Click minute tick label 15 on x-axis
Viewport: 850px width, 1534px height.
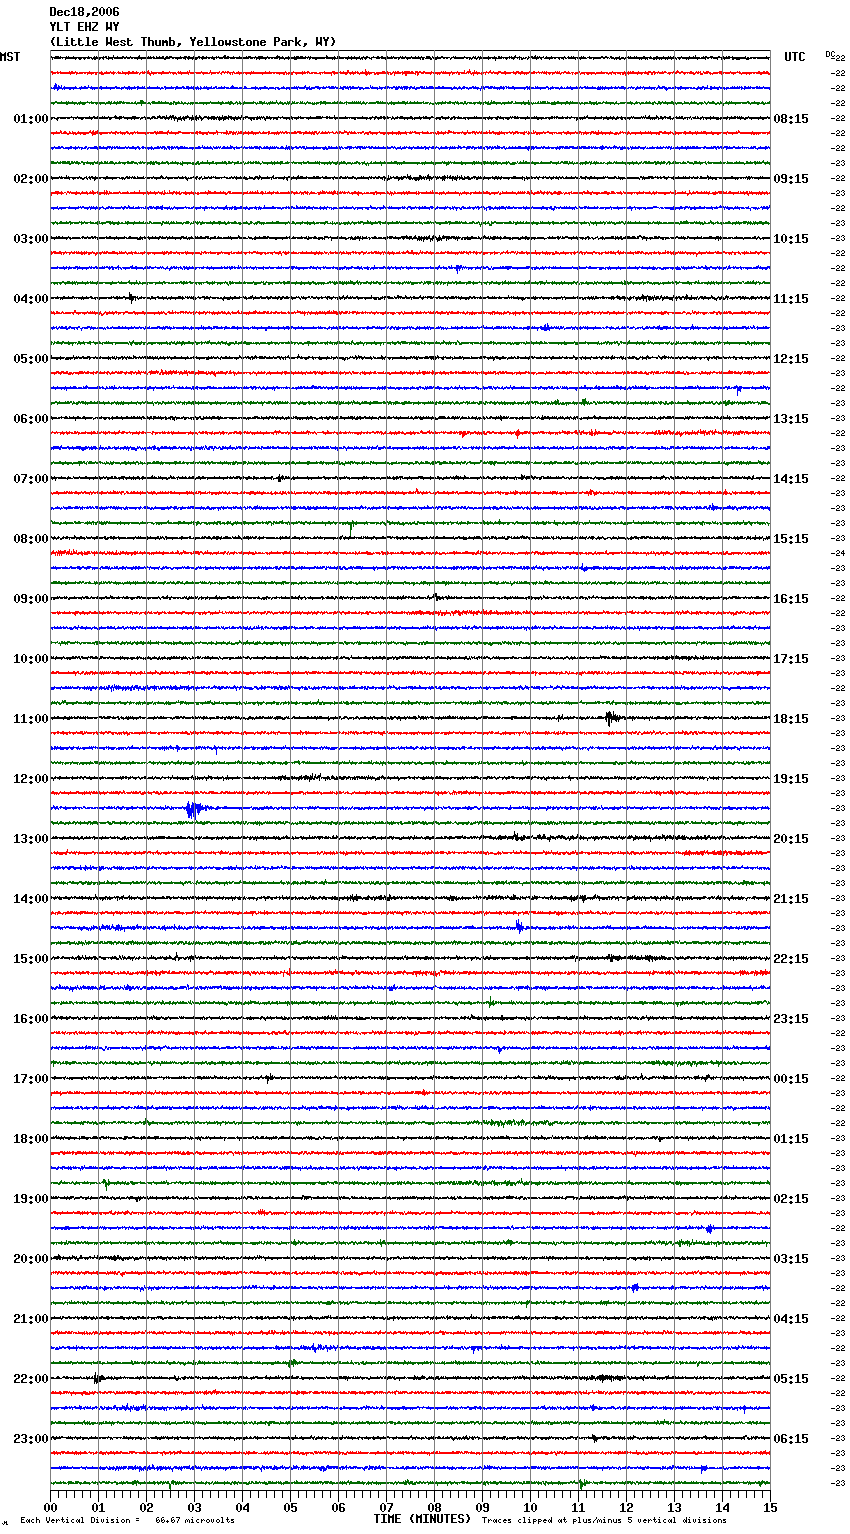pos(770,1507)
